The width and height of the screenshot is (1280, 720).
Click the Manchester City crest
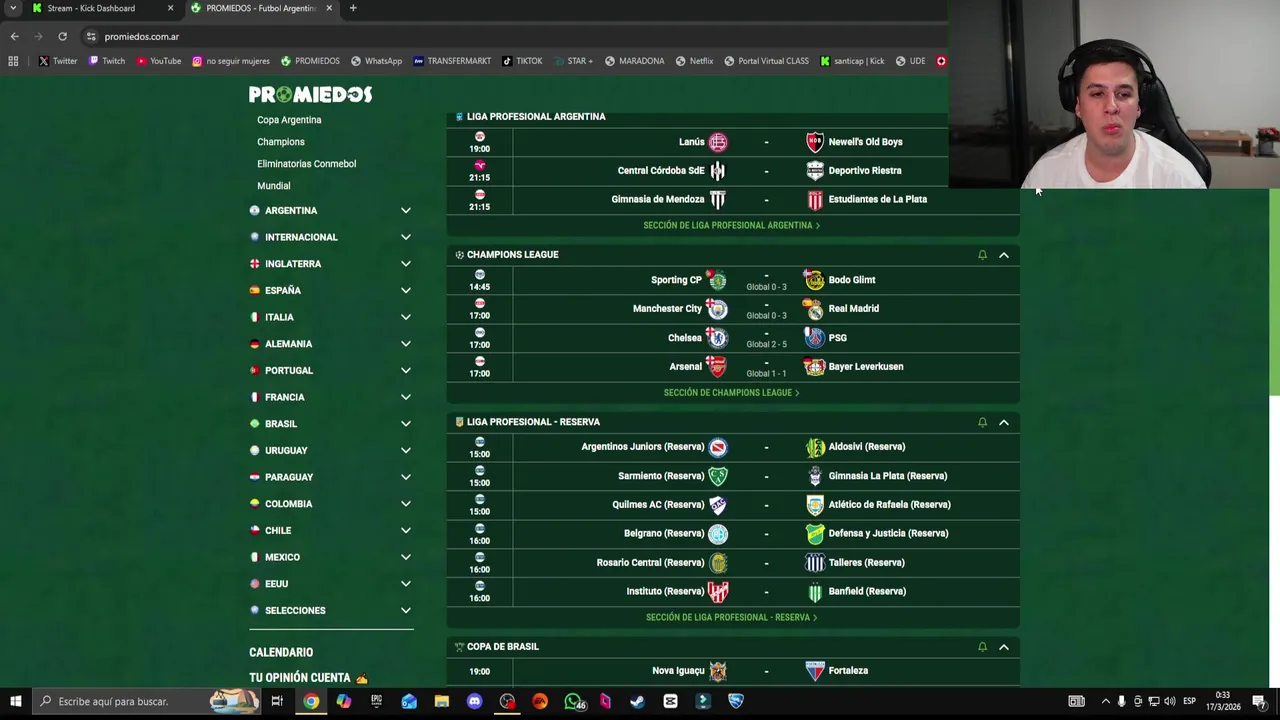pos(717,309)
